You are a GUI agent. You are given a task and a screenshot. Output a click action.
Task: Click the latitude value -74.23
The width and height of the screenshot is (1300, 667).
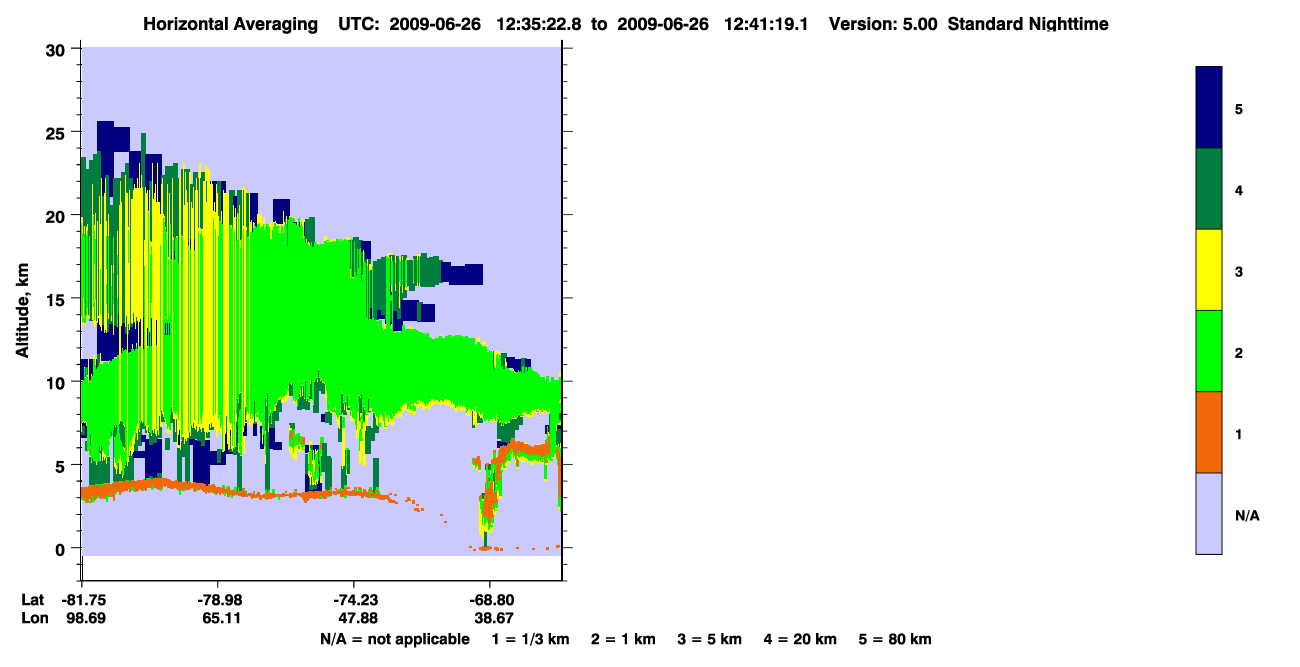click(354, 600)
